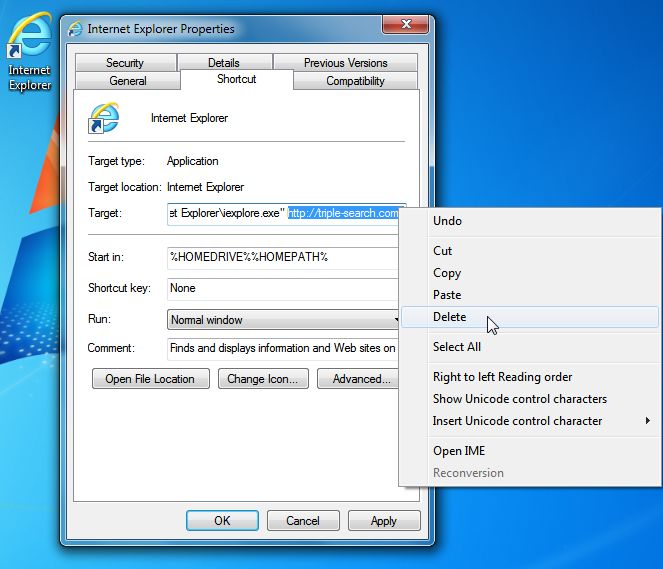The image size is (663, 569).
Task: Click the Target location value Internet Explorer
Action: pos(205,187)
